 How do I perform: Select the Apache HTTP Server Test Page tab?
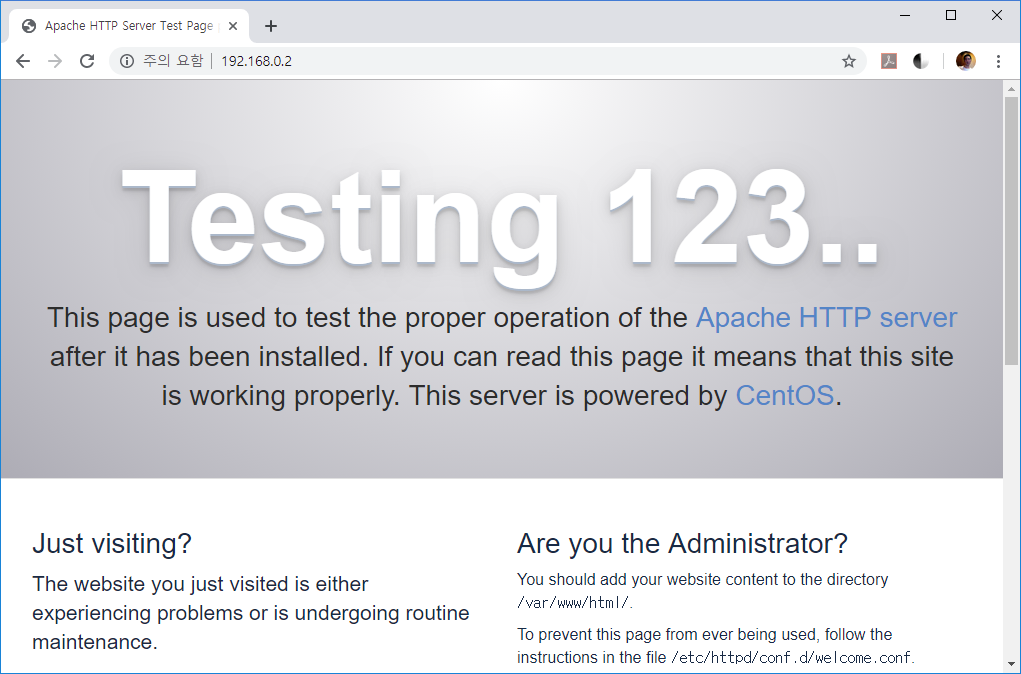[125, 26]
